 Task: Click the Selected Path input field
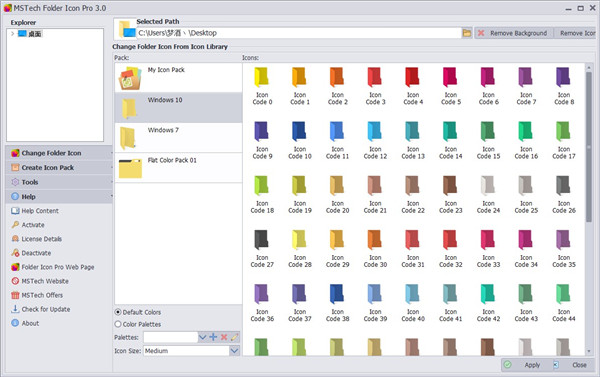[298, 33]
